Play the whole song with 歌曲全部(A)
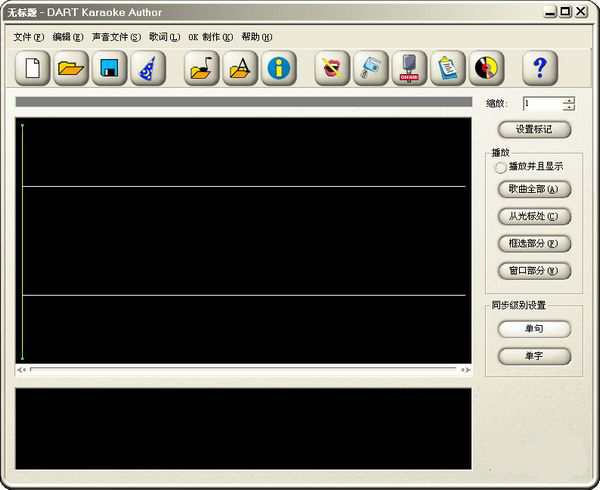Viewport: 600px width, 490px height. click(x=534, y=189)
